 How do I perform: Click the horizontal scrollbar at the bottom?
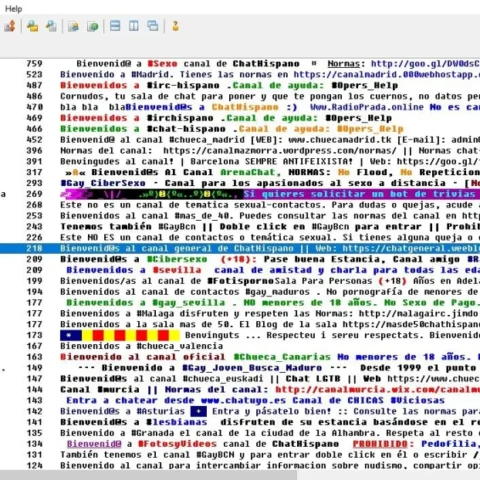coord(148,475)
